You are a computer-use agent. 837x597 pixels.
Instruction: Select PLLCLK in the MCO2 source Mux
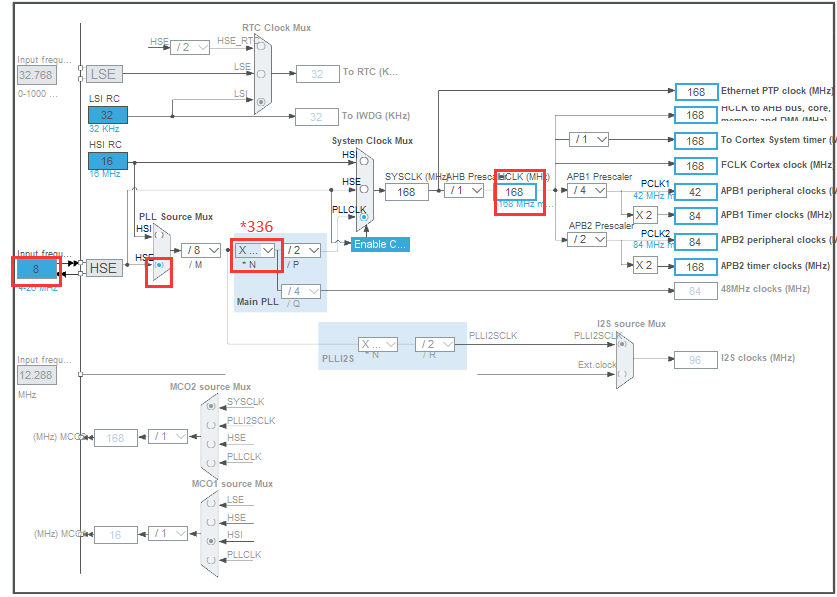tap(211, 463)
